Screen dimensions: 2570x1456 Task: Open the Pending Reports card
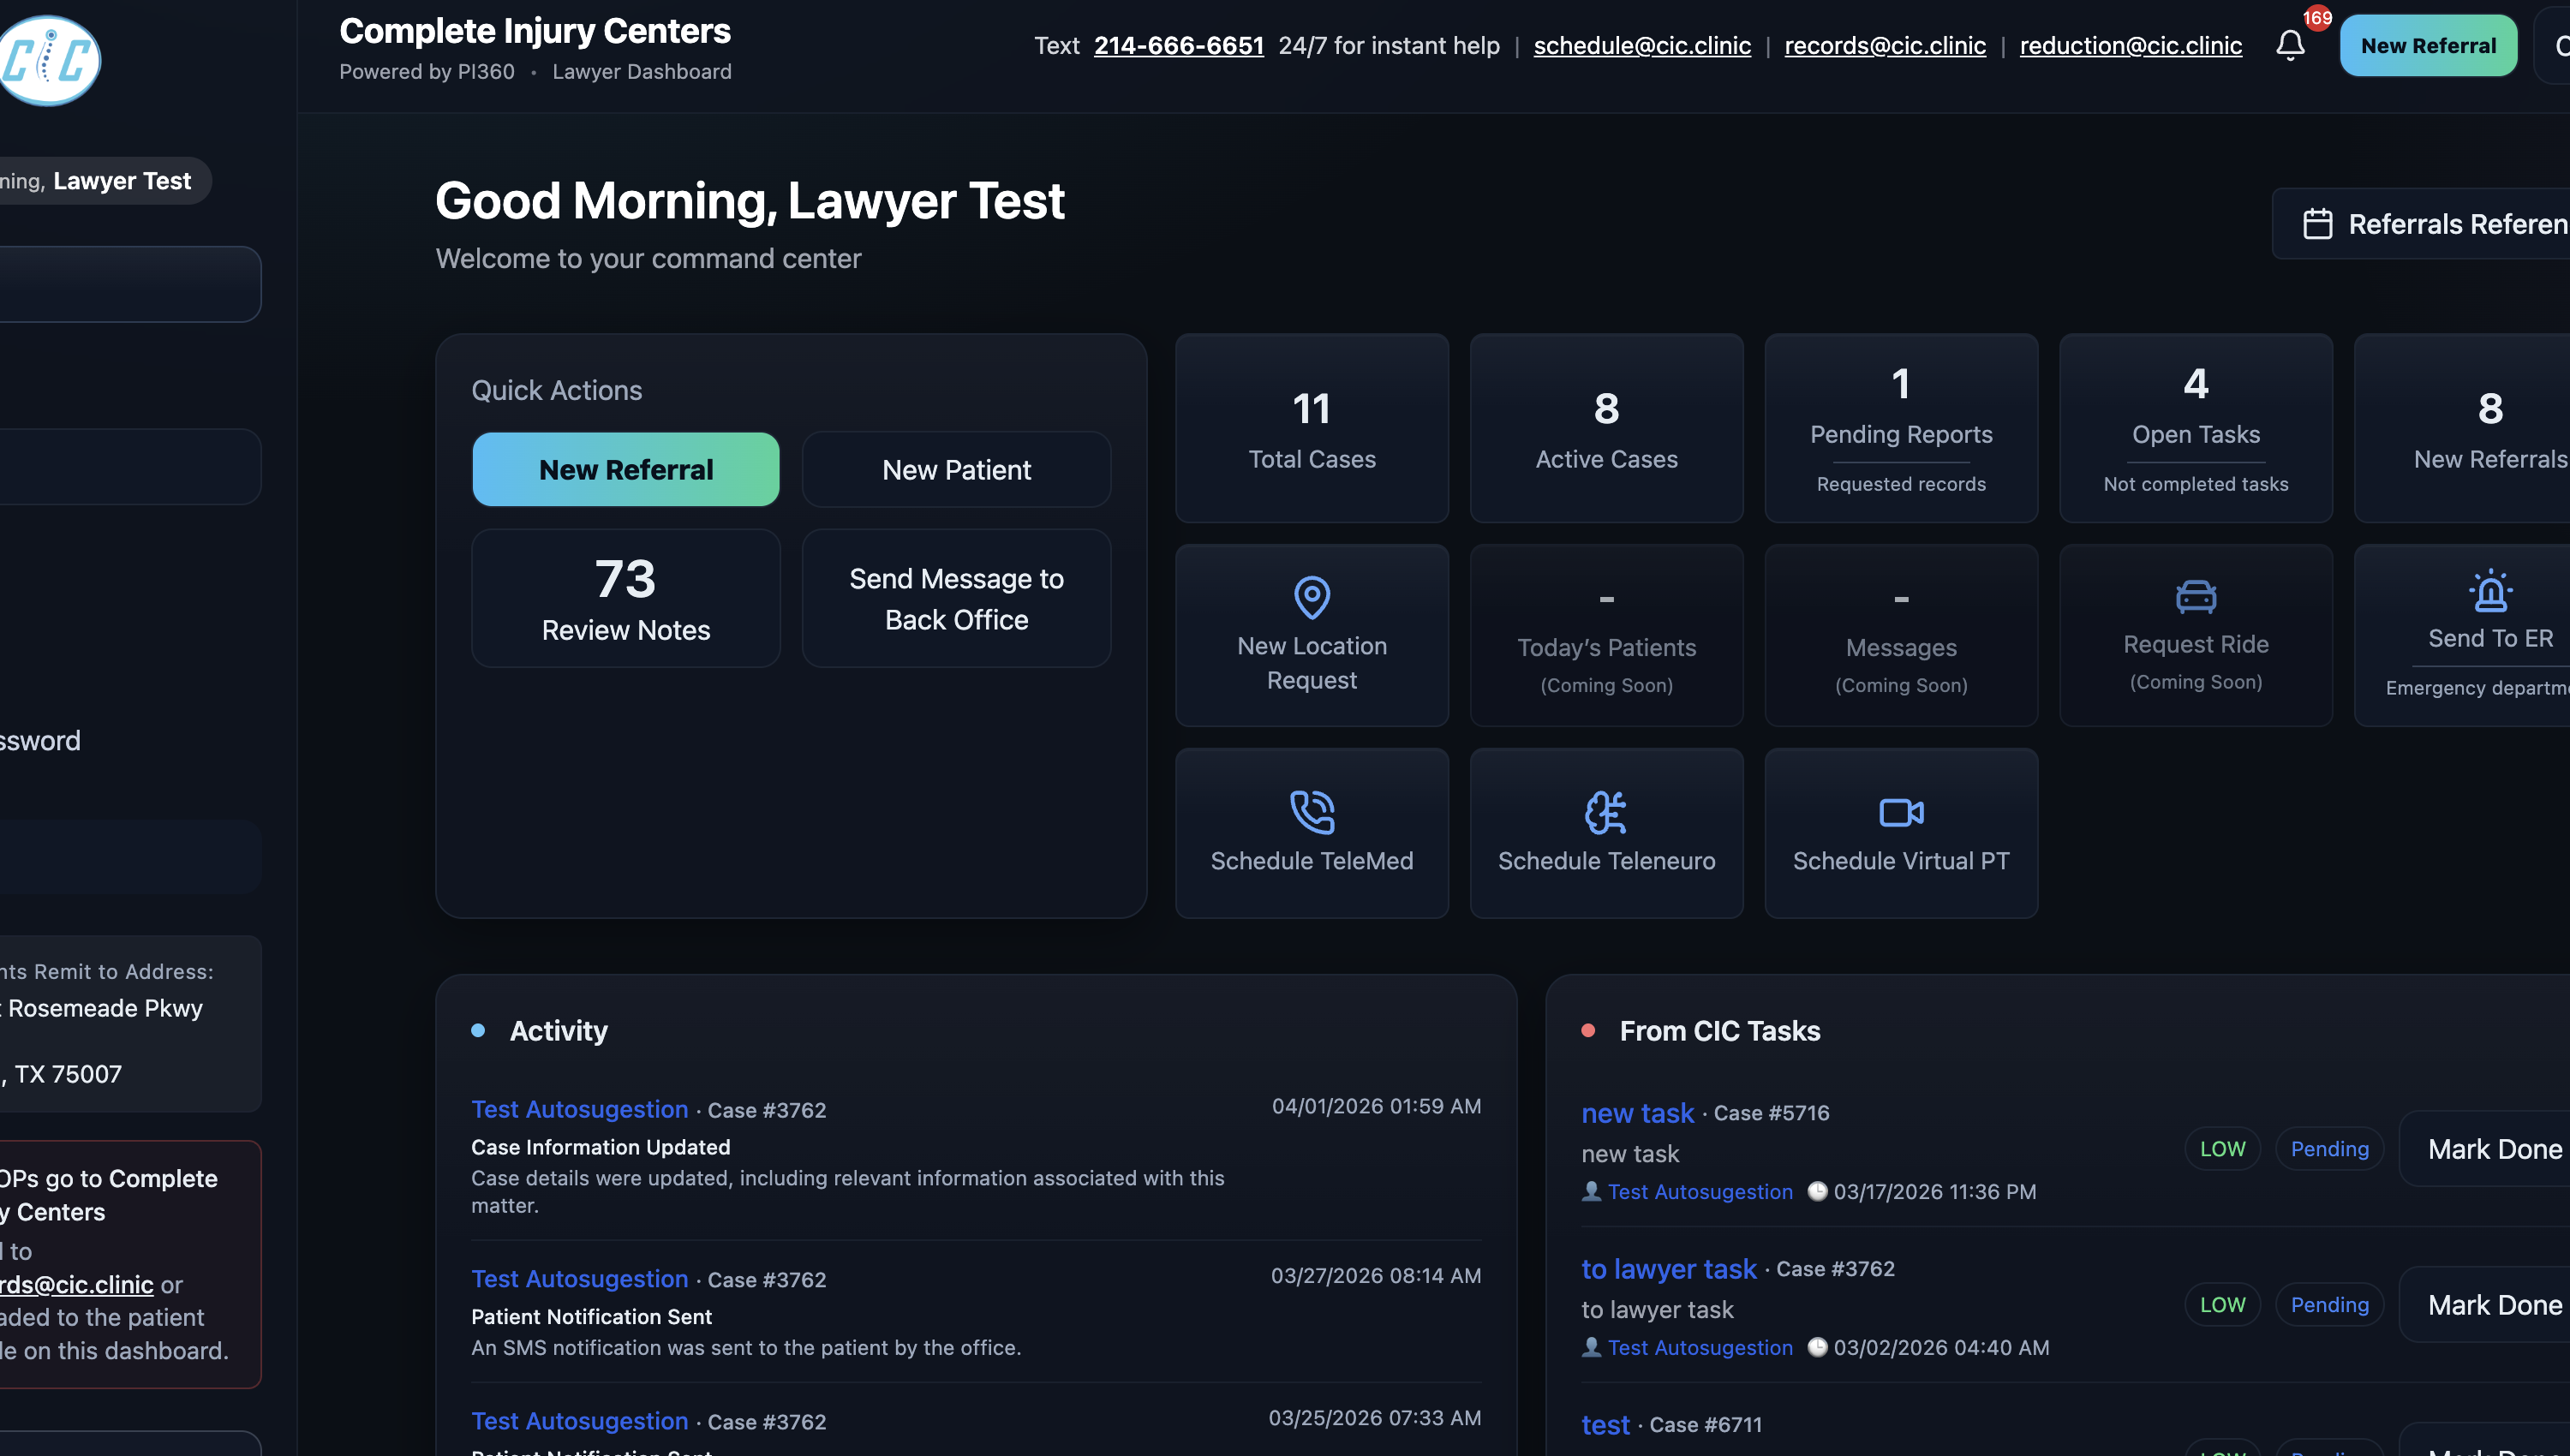tap(1901, 428)
